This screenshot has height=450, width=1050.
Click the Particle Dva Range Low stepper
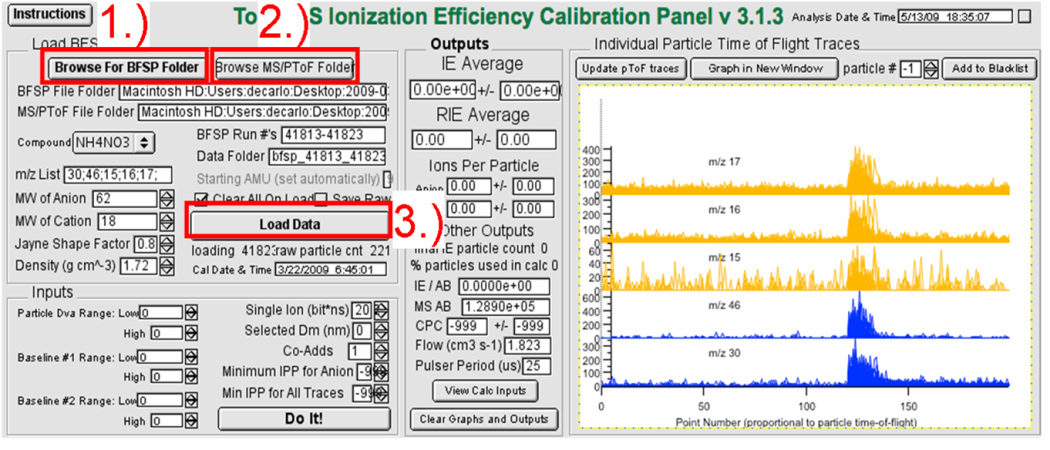191,313
